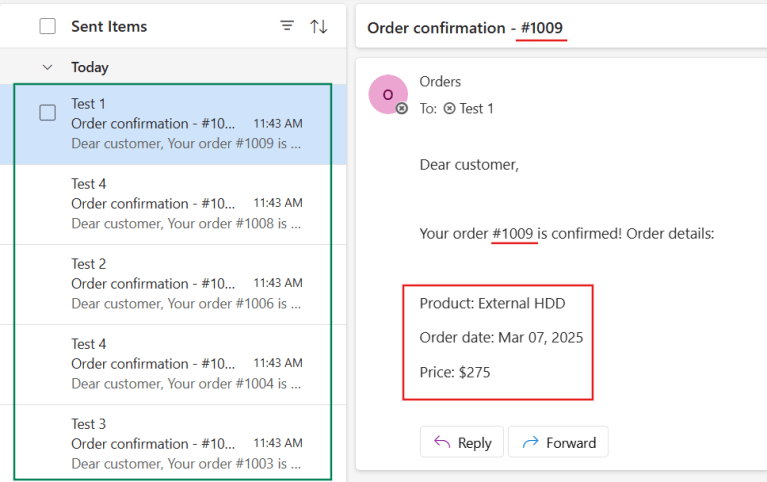Open the Sent Items folder title
Screen dimensions: 767x482
[x=109, y=27]
